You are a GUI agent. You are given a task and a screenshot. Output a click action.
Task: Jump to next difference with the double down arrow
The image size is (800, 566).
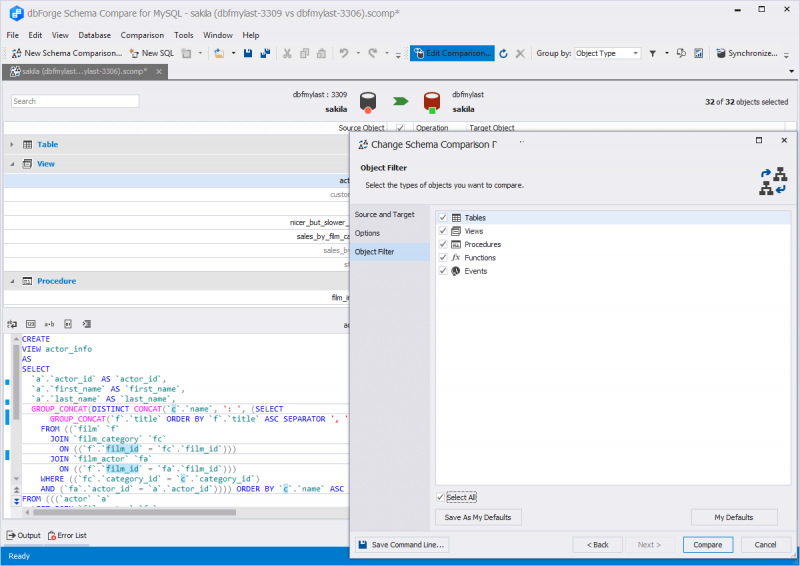[16, 502]
